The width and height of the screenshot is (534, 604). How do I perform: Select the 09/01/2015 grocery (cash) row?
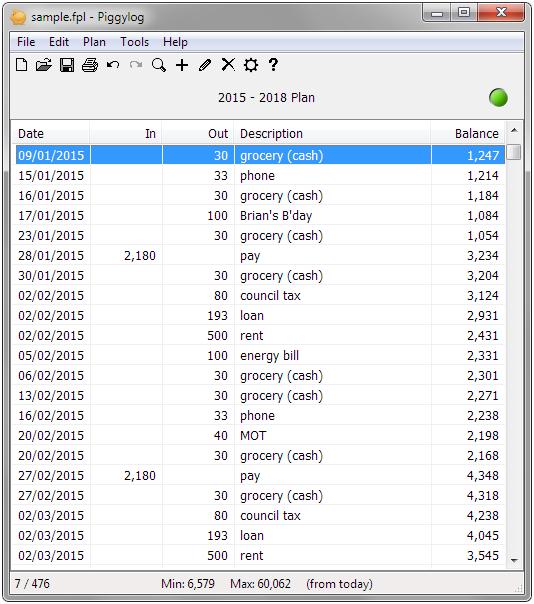tap(260, 155)
